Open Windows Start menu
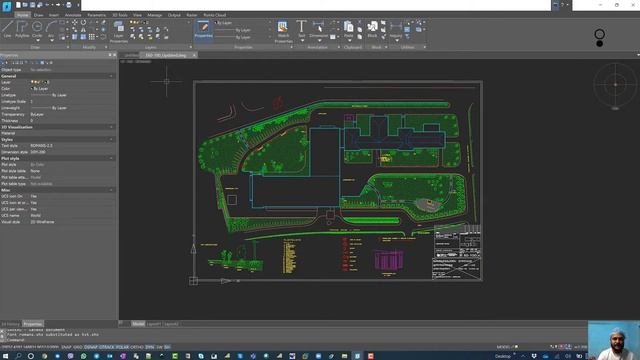 coord(6,356)
